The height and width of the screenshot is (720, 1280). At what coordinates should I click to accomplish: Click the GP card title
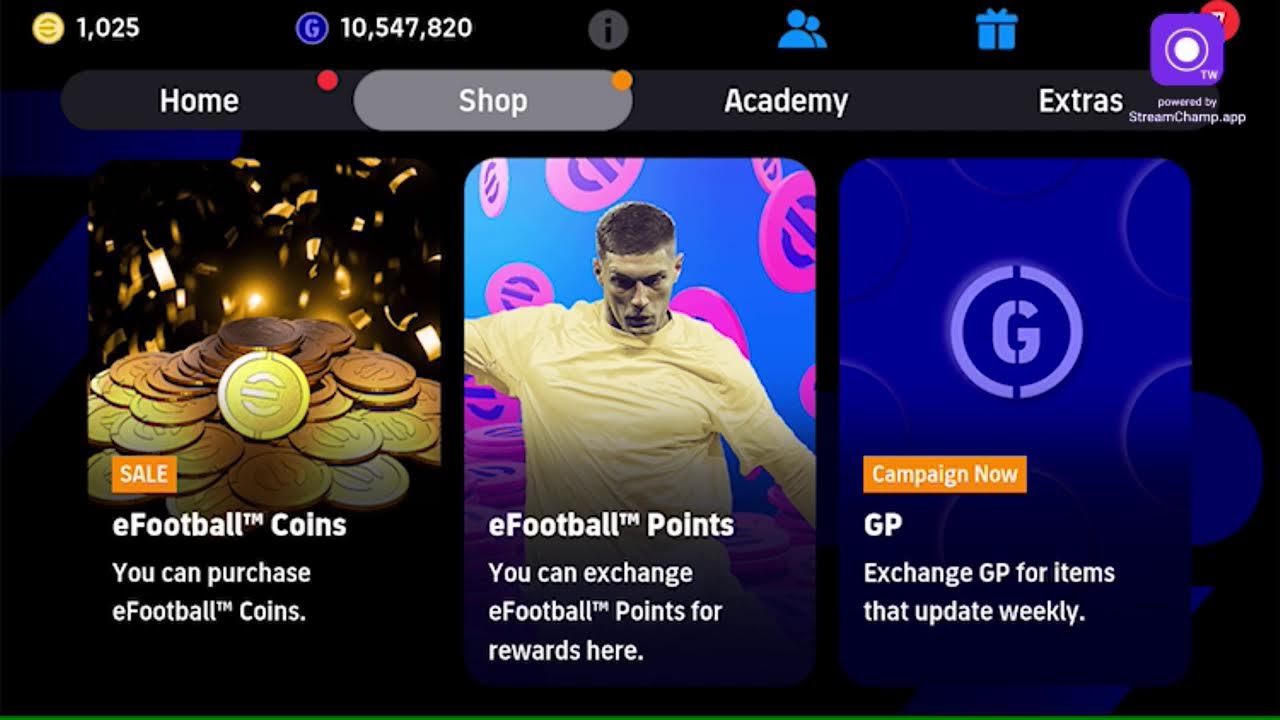coord(883,525)
